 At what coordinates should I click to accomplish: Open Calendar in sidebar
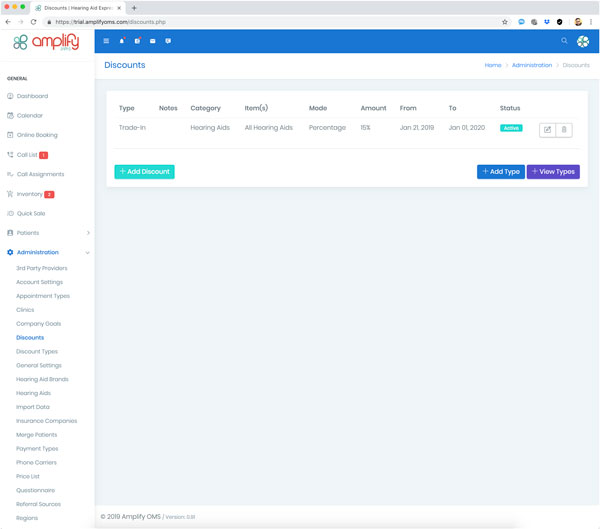(x=29, y=115)
